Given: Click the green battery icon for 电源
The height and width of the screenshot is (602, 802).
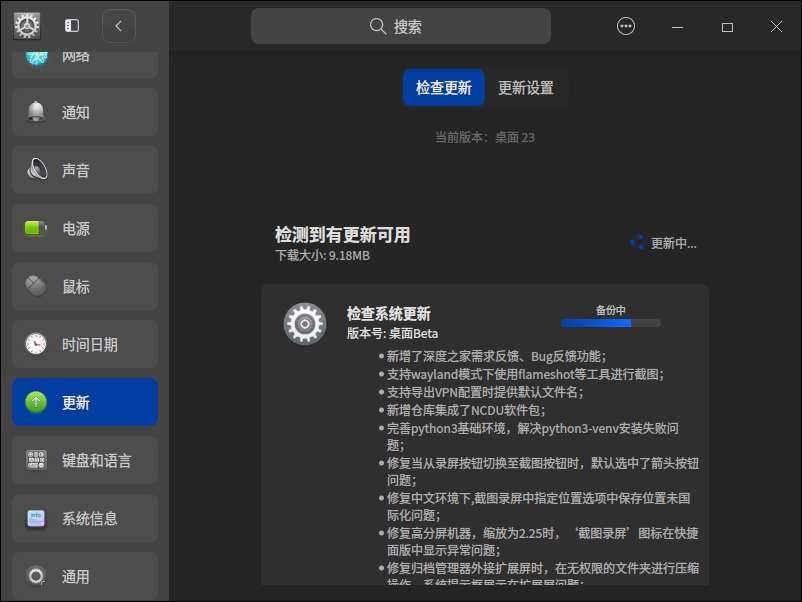Looking at the screenshot, I should (36, 228).
